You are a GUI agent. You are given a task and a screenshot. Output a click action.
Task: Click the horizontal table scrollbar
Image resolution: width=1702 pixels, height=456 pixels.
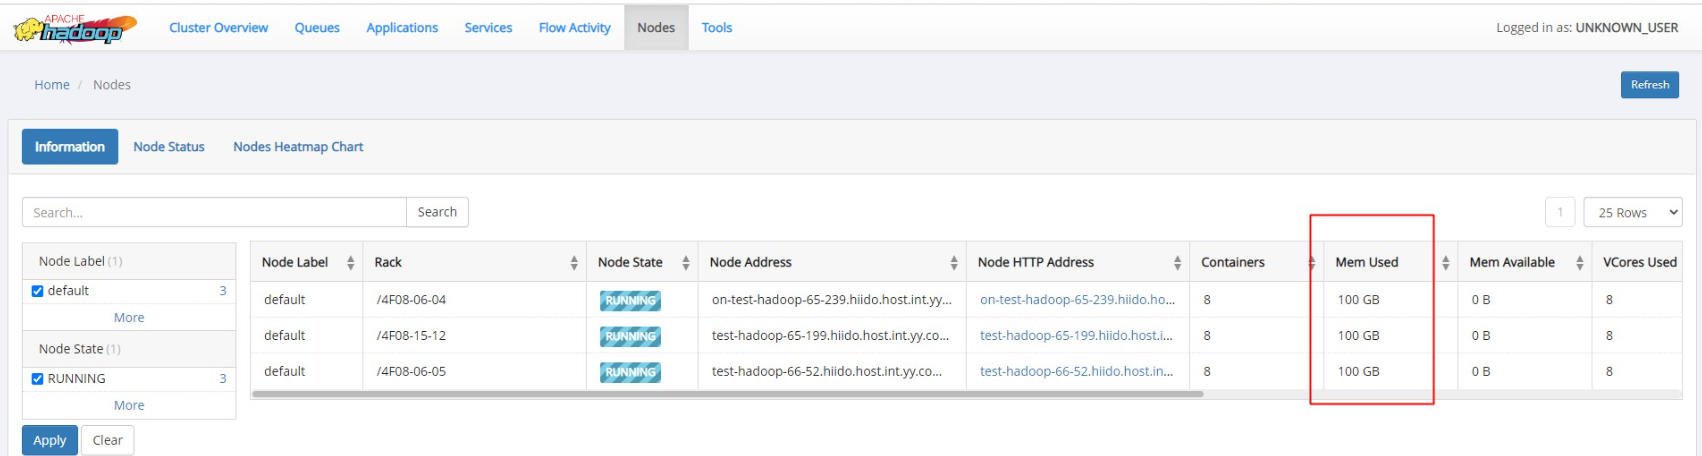click(x=727, y=394)
